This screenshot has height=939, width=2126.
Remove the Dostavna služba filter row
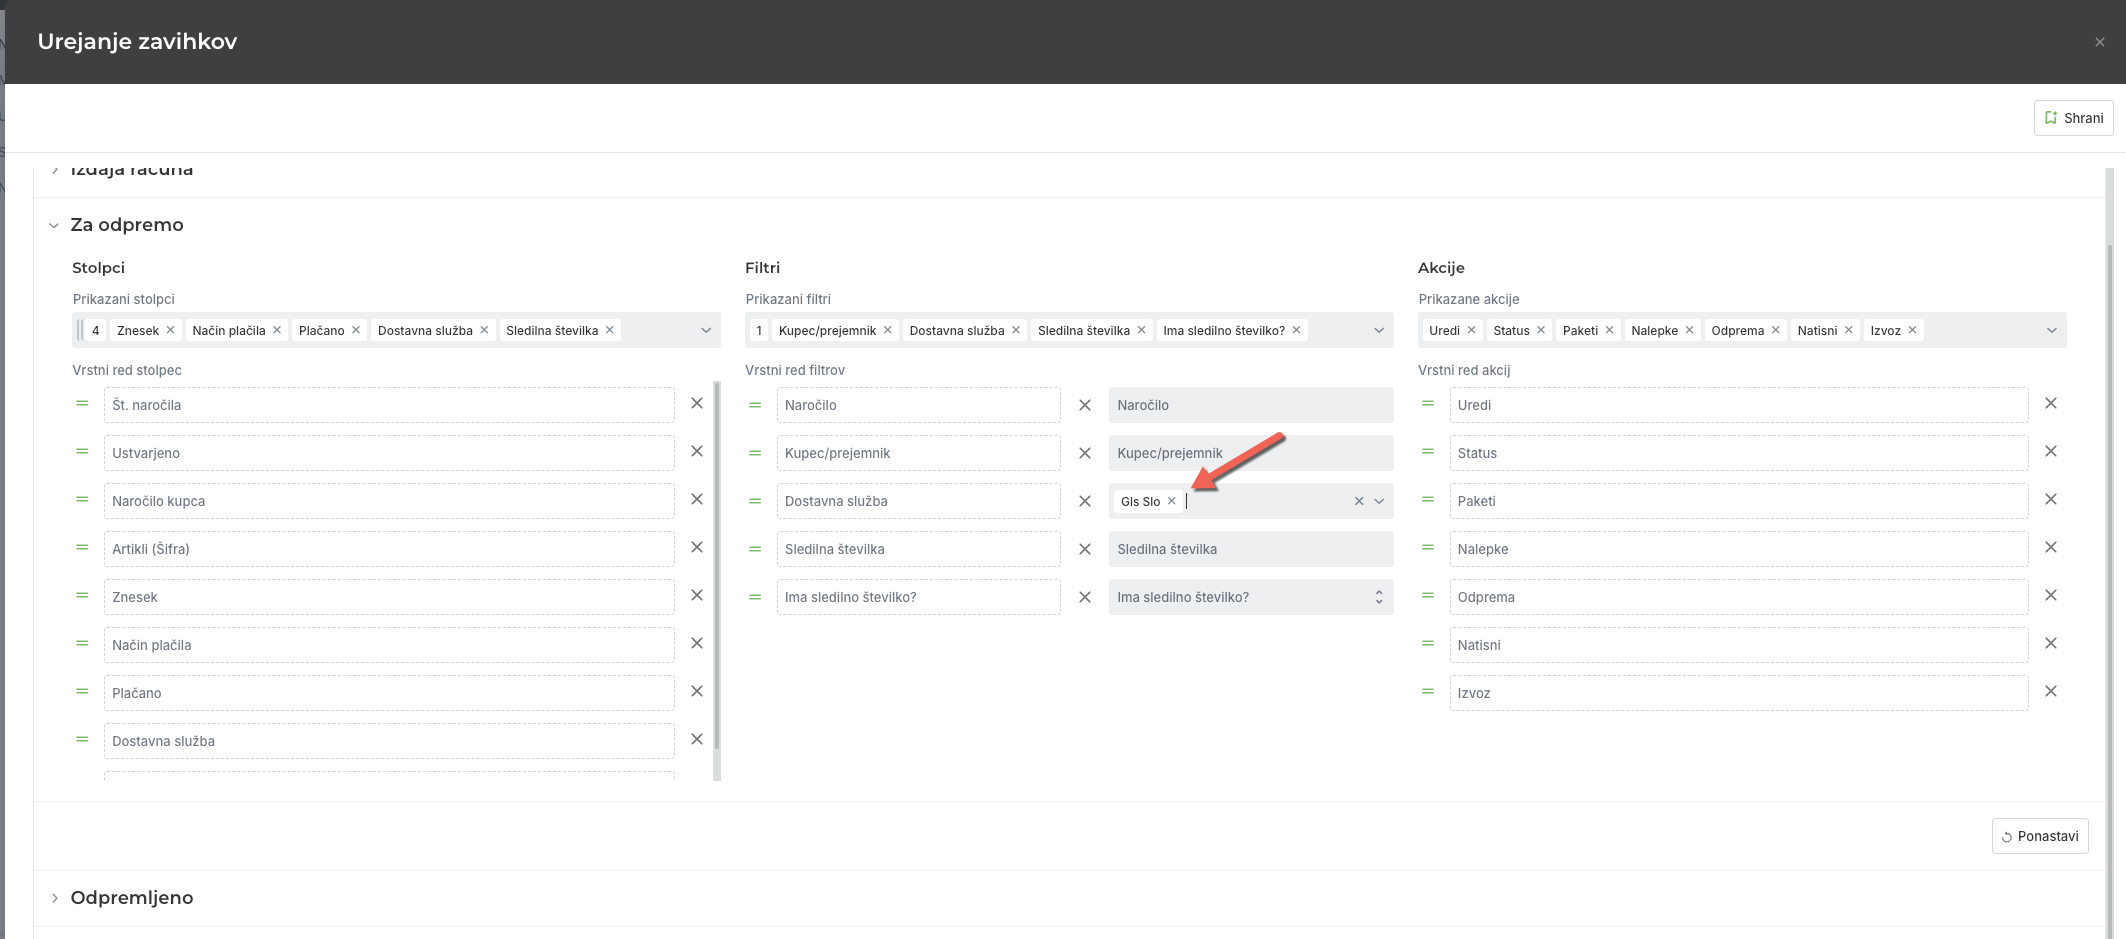tap(1084, 501)
